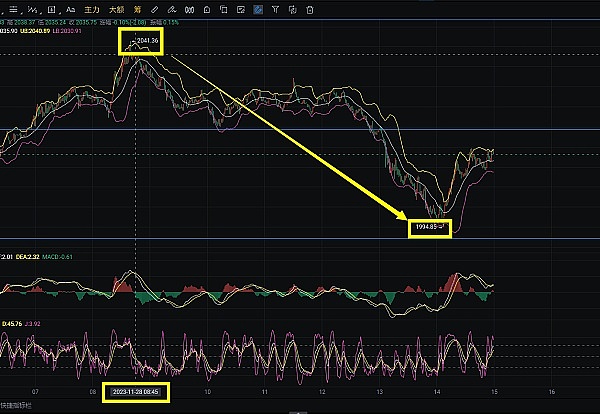Click the trash delete drawings icon
600x414 pixels.
point(309,9)
